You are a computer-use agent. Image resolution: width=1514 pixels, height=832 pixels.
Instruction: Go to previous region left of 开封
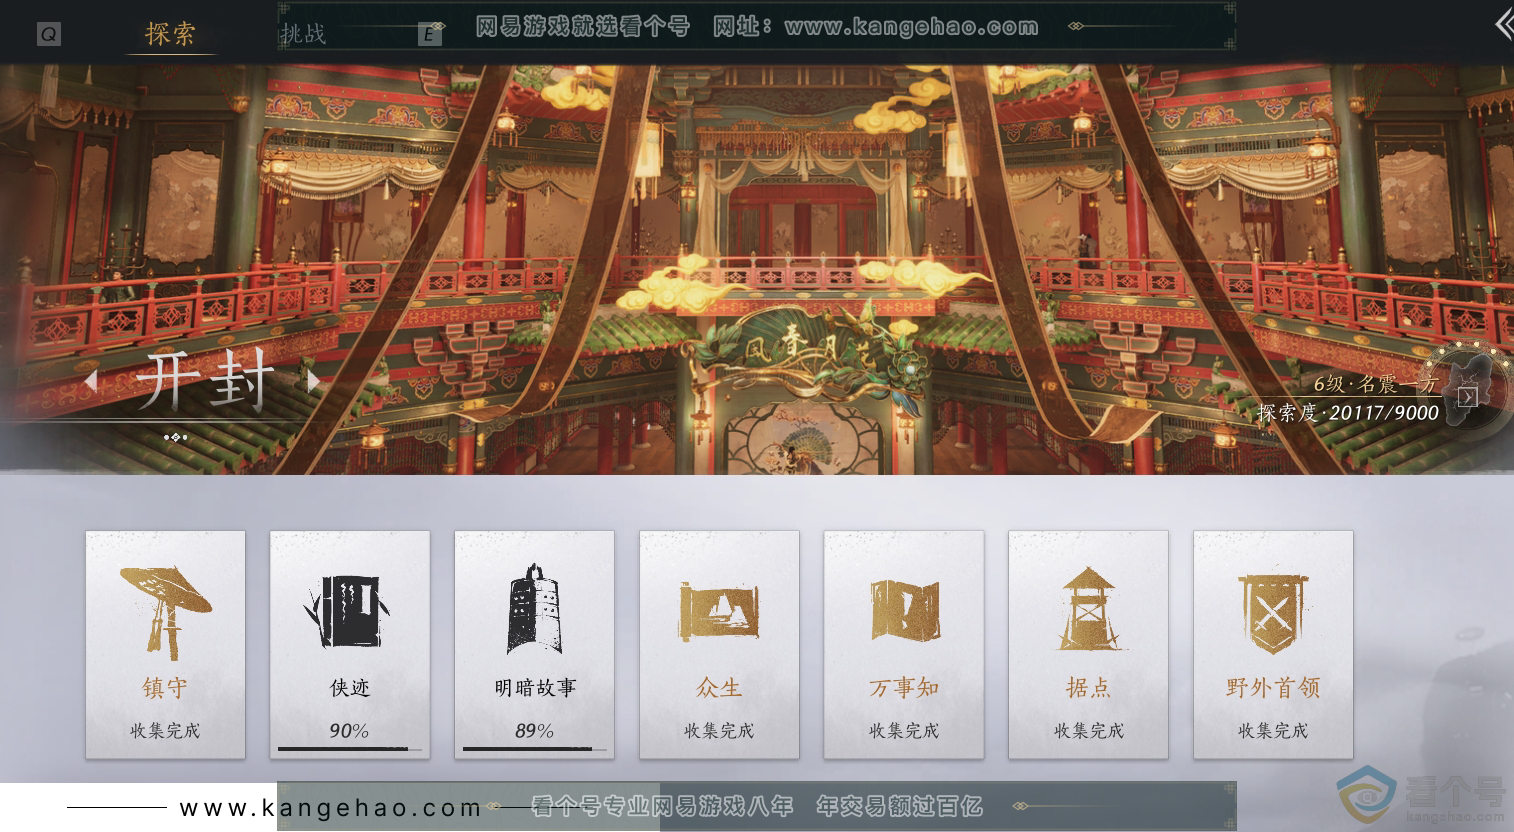tap(91, 380)
